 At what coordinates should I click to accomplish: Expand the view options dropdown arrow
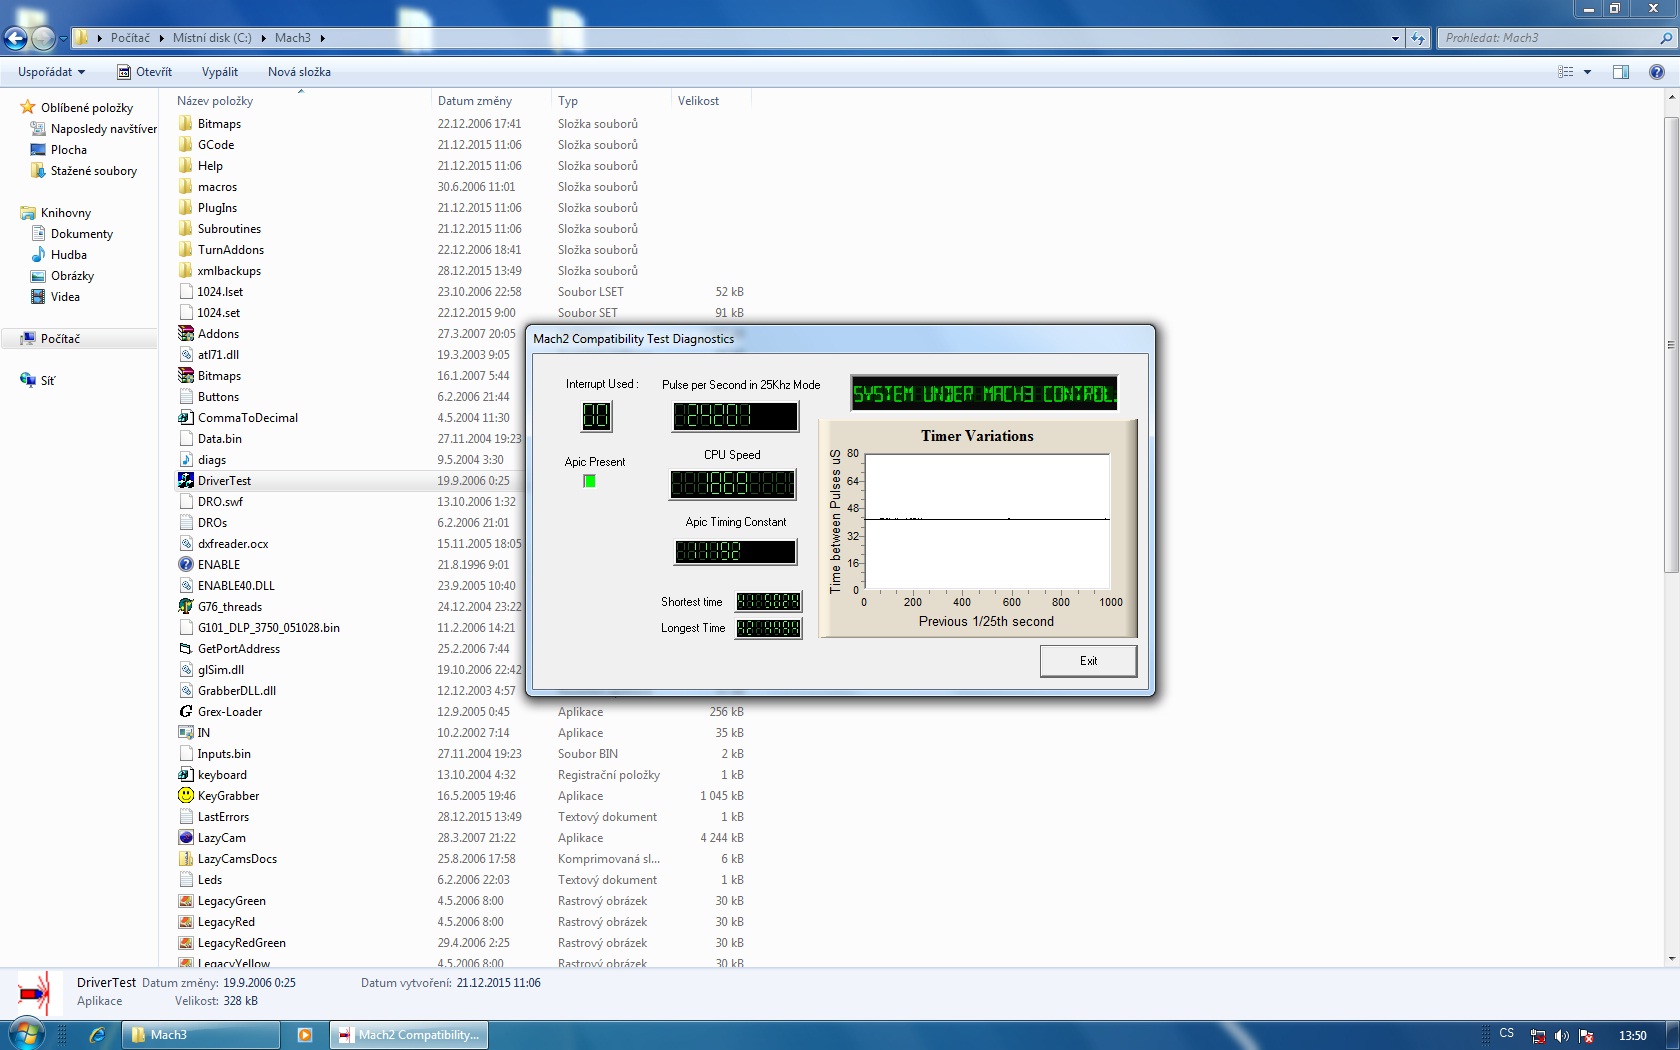pyautogui.click(x=1587, y=72)
